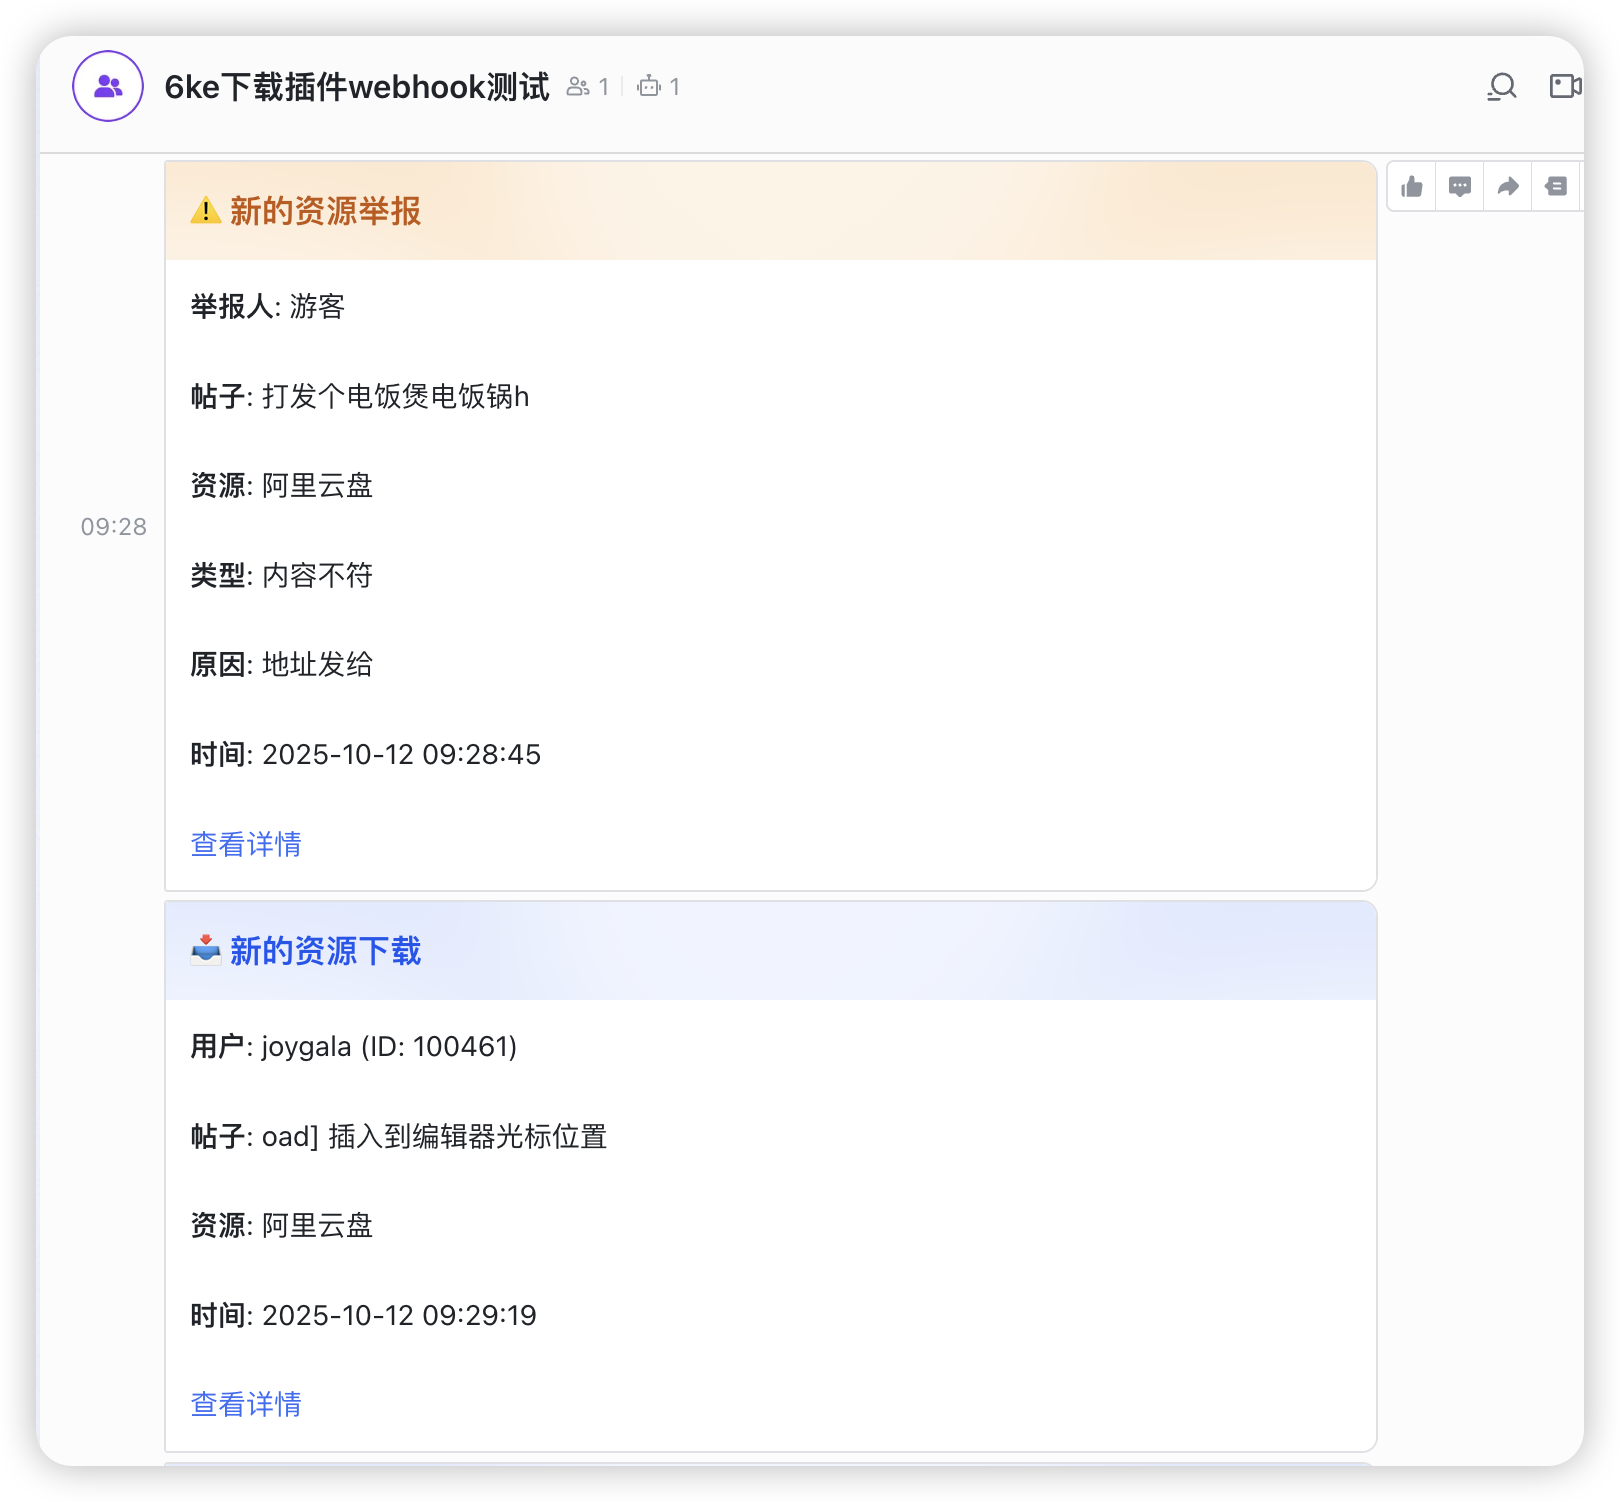Quote the message using the quote icon
Image resolution: width=1620 pixels, height=1502 pixels.
(x=1556, y=185)
